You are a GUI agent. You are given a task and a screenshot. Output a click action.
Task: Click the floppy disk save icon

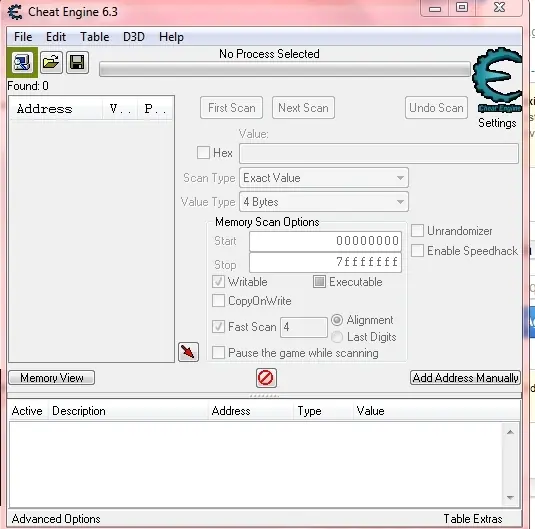77,63
